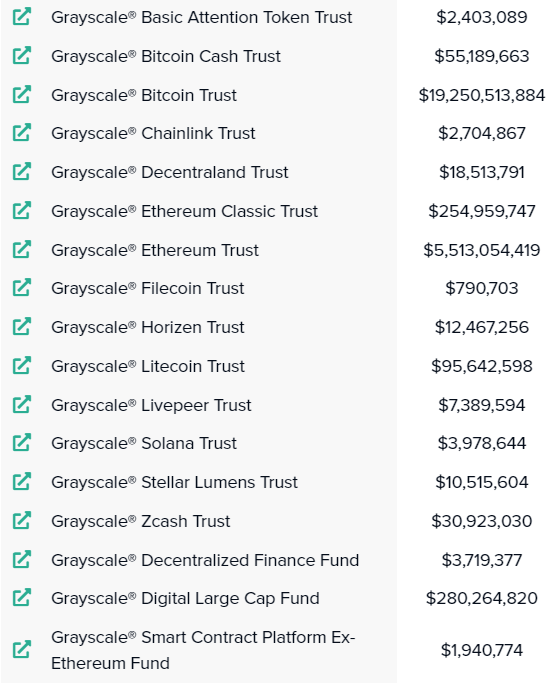Click external link icon beside Ethereum Trust
The image size is (557, 689).
(22, 250)
